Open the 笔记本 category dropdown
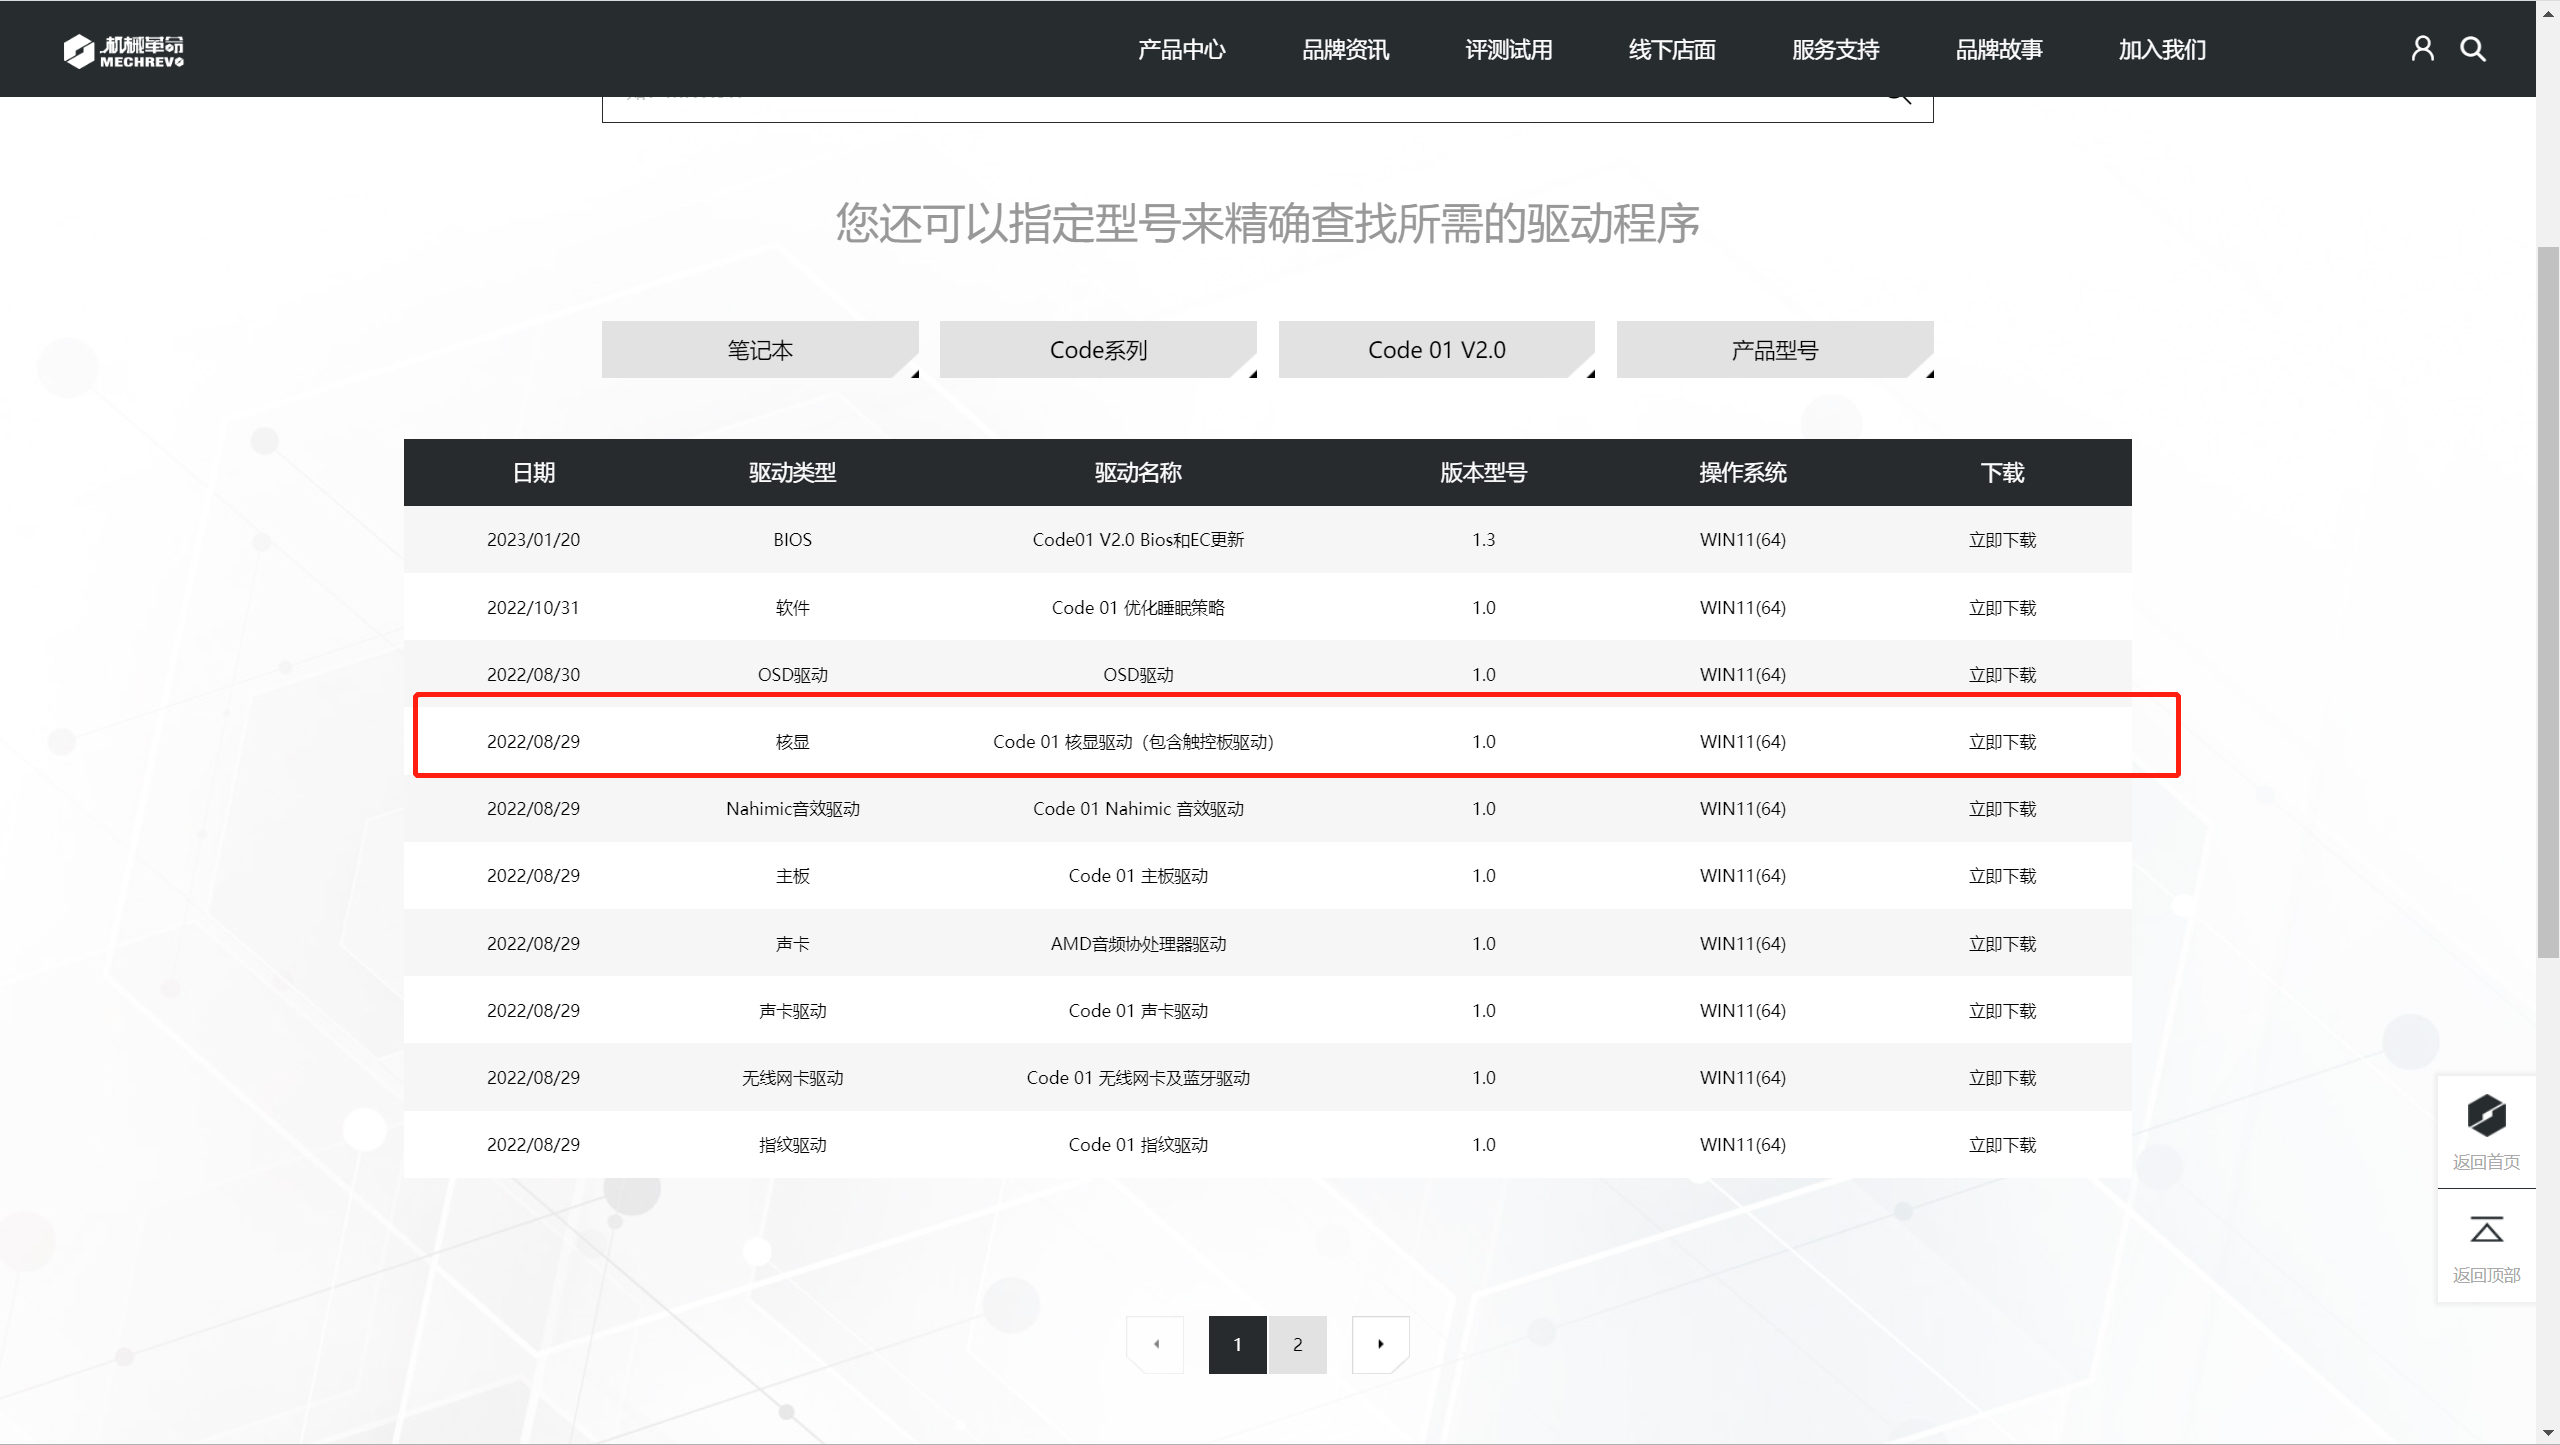Screen dimensions: 2560x1445 [x=759, y=349]
